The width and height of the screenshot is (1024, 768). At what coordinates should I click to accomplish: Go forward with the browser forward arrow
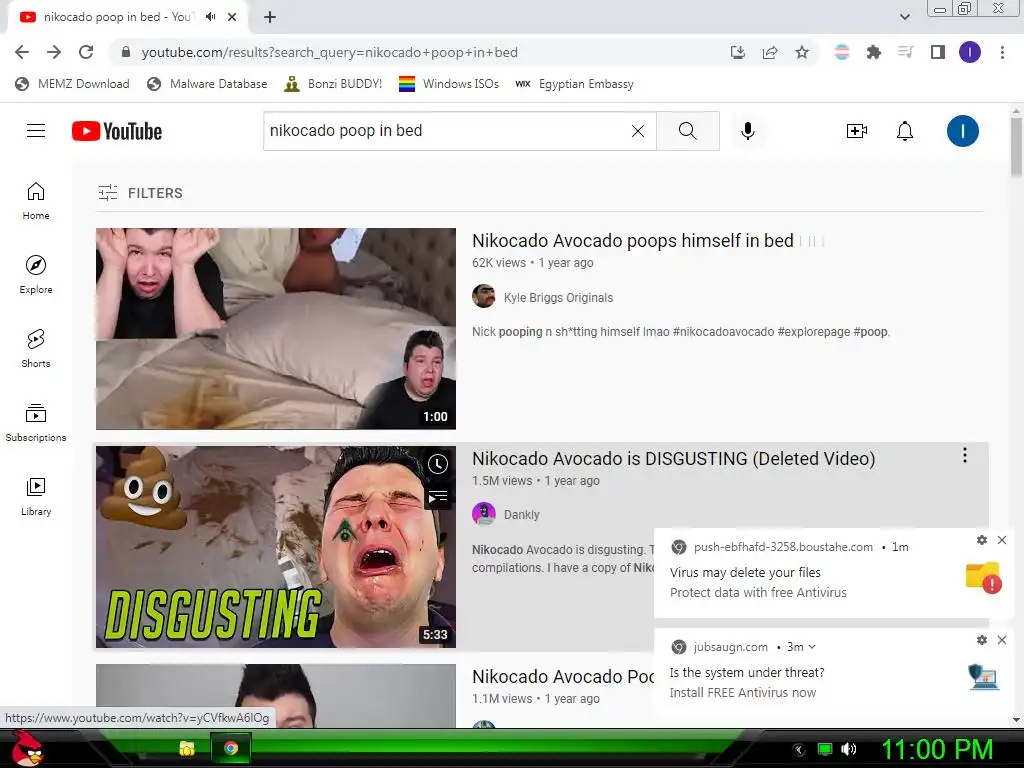tap(54, 52)
